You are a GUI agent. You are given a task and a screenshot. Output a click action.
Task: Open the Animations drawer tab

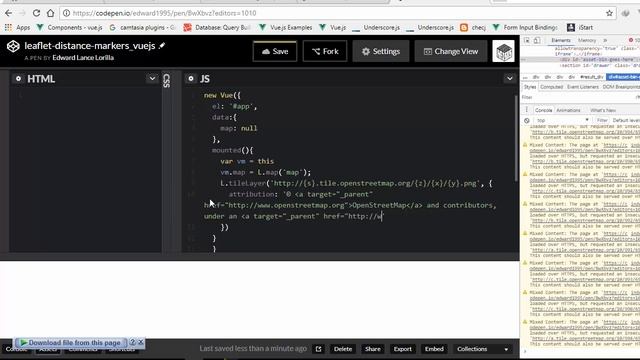click(568, 110)
